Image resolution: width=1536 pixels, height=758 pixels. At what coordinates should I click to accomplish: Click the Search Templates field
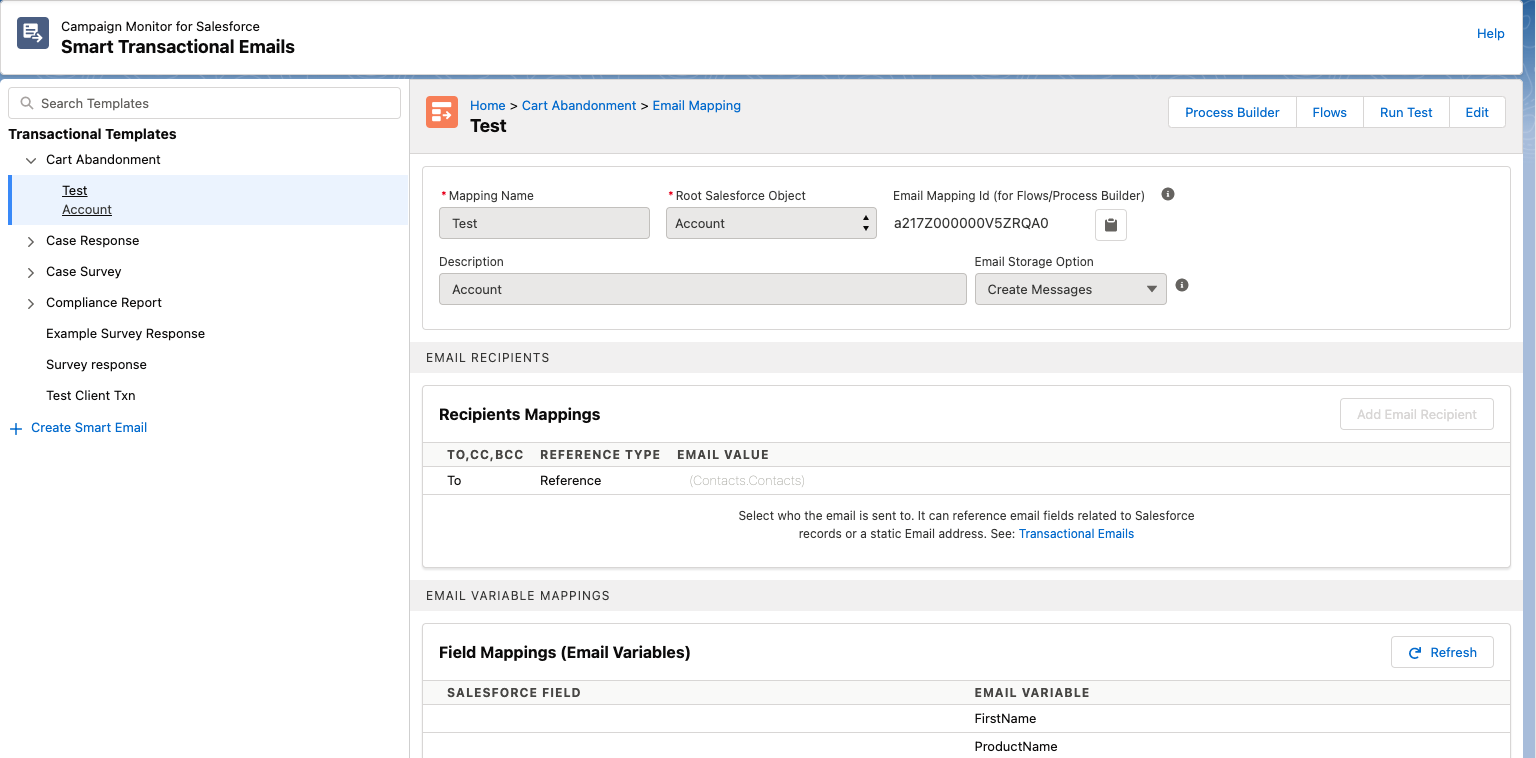[204, 103]
